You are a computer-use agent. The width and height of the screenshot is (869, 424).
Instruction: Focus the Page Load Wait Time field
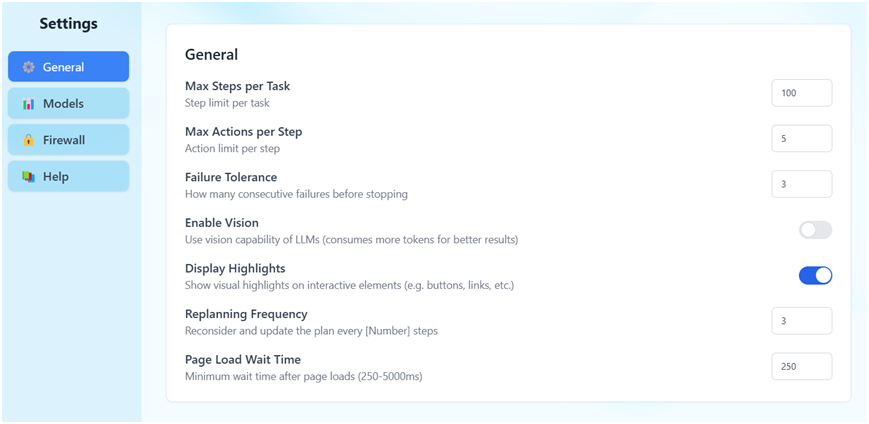[x=801, y=366]
